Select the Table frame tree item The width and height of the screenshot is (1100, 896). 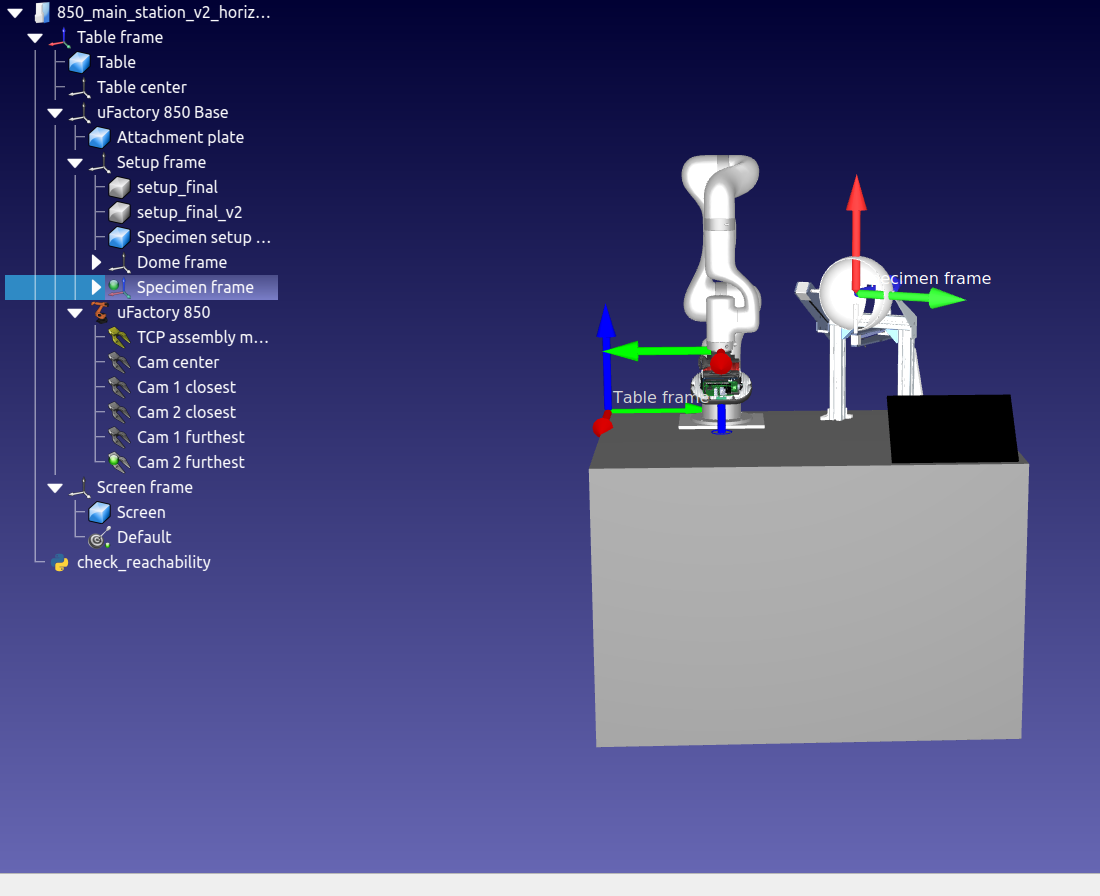click(x=120, y=37)
